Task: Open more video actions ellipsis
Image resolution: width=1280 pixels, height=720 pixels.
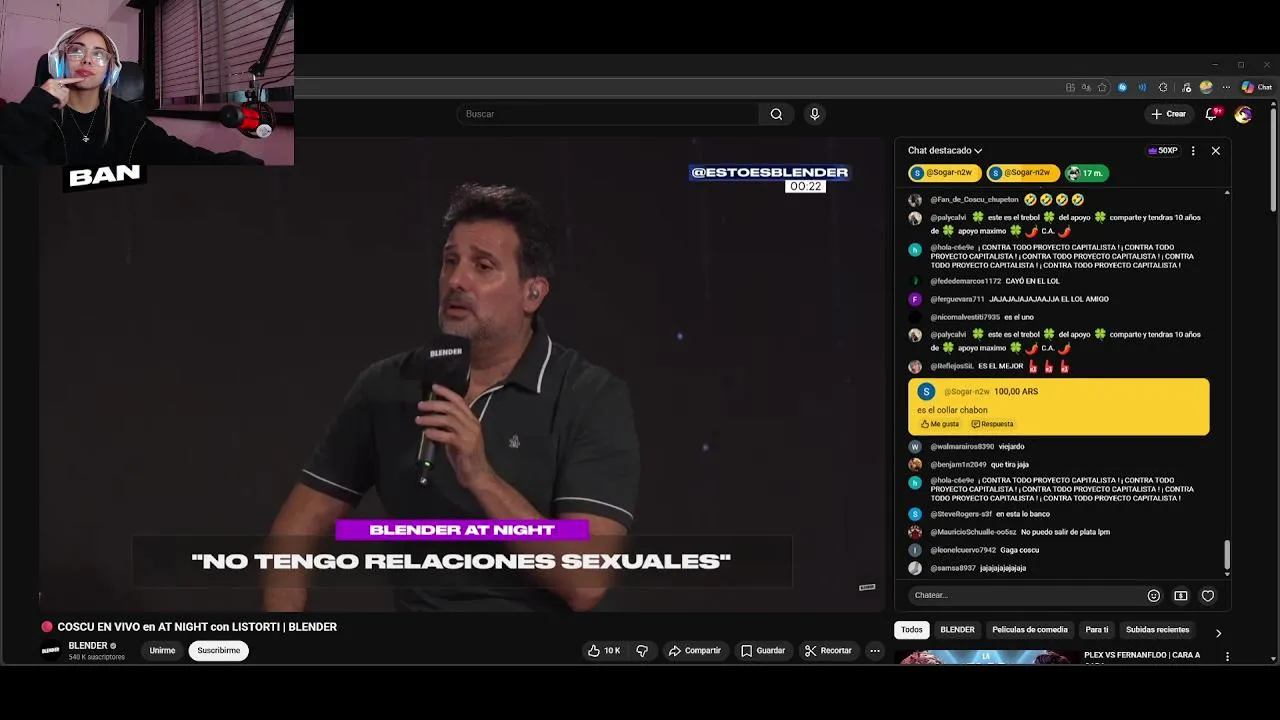Action: (874, 651)
